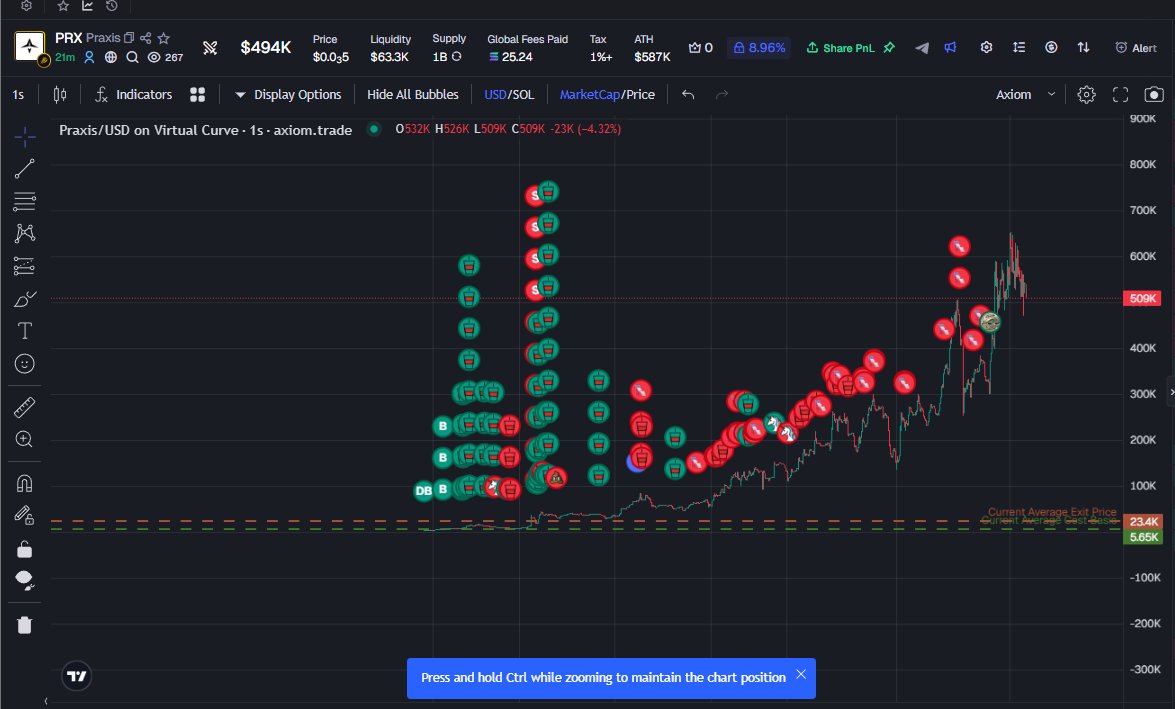
Task: Select the brush drawing tool
Action: coord(25,299)
